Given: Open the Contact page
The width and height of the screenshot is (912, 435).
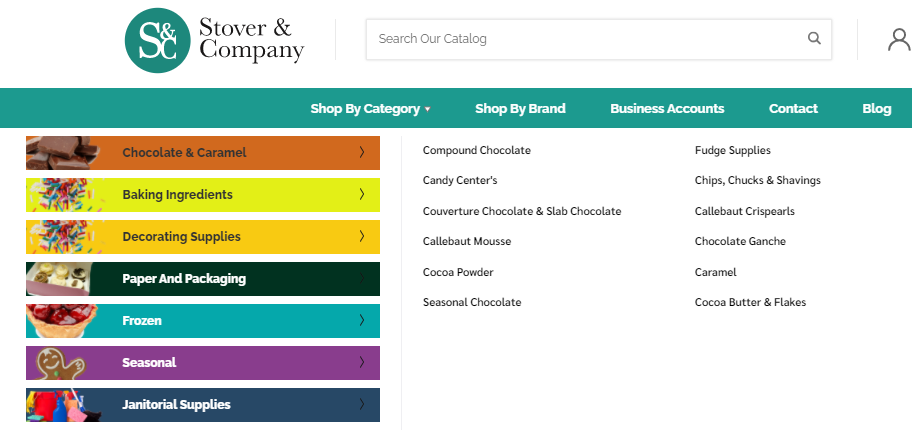Looking at the screenshot, I should point(793,109).
